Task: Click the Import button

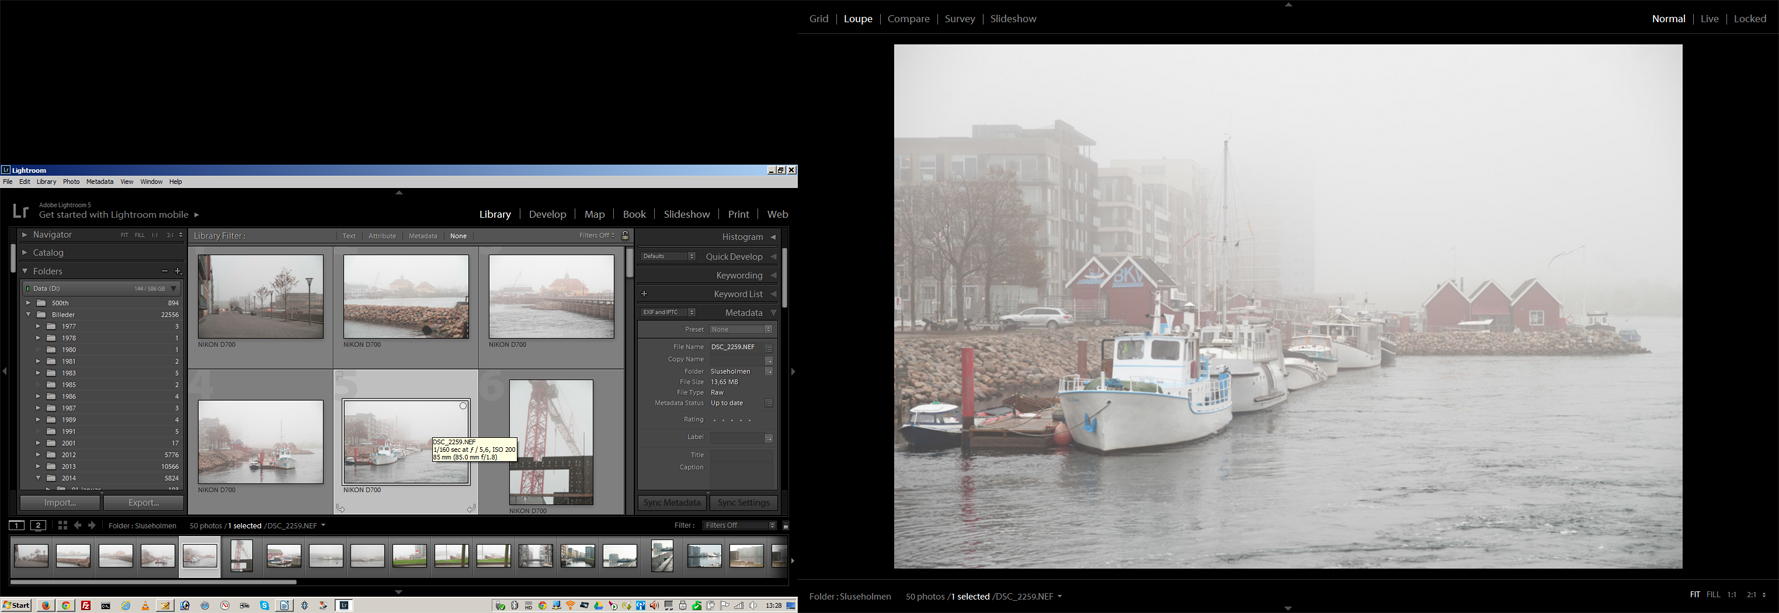Action: [x=60, y=502]
